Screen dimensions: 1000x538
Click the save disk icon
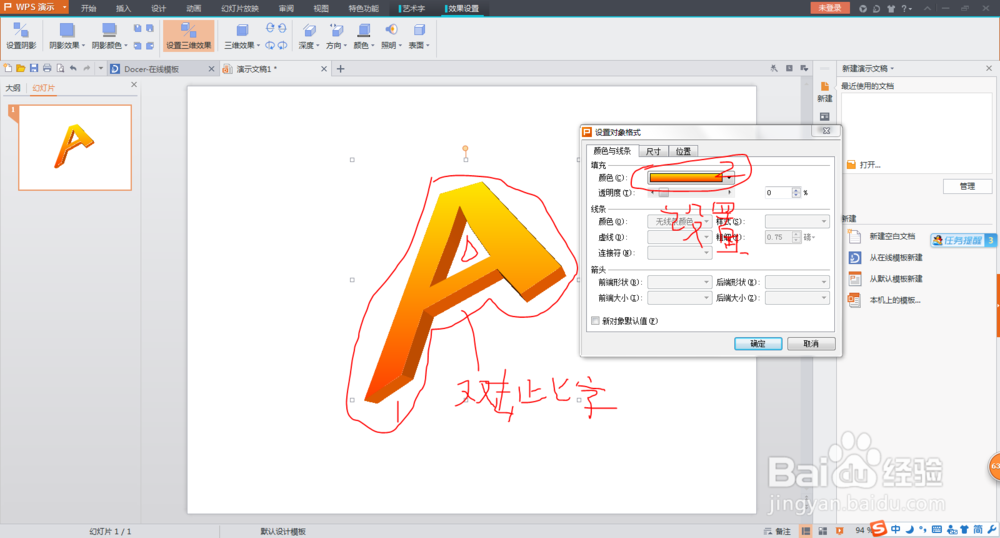point(34,68)
